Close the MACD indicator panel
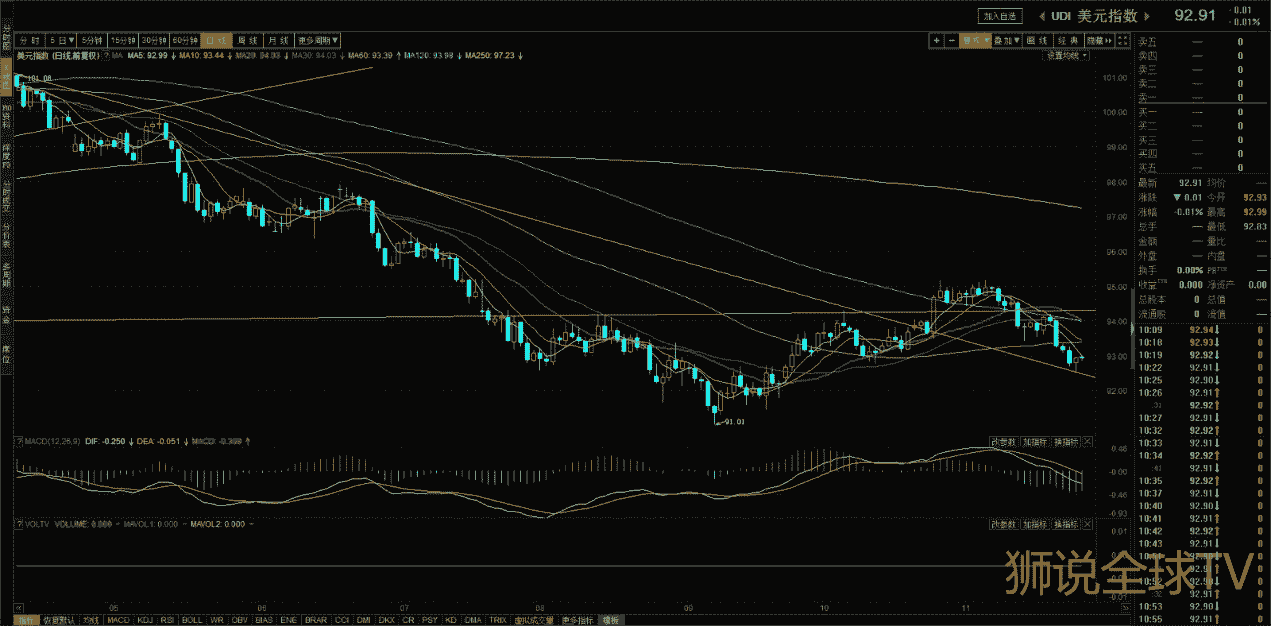 pyautogui.click(x=1088, y=441)
